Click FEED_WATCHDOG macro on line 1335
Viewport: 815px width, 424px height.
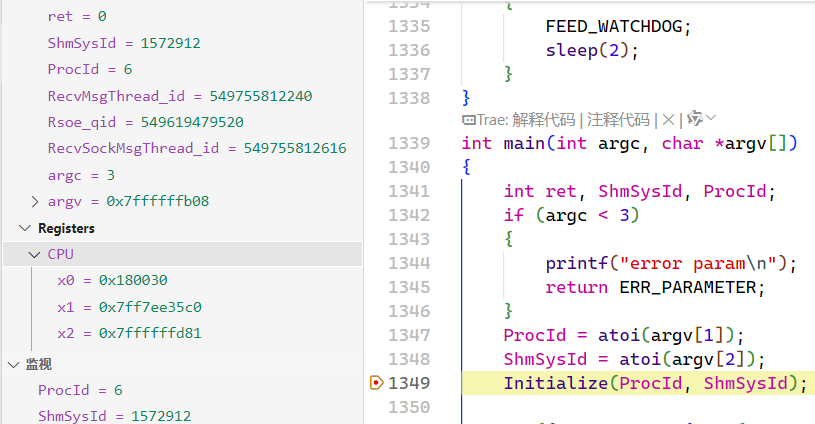(x=613, y=26)
